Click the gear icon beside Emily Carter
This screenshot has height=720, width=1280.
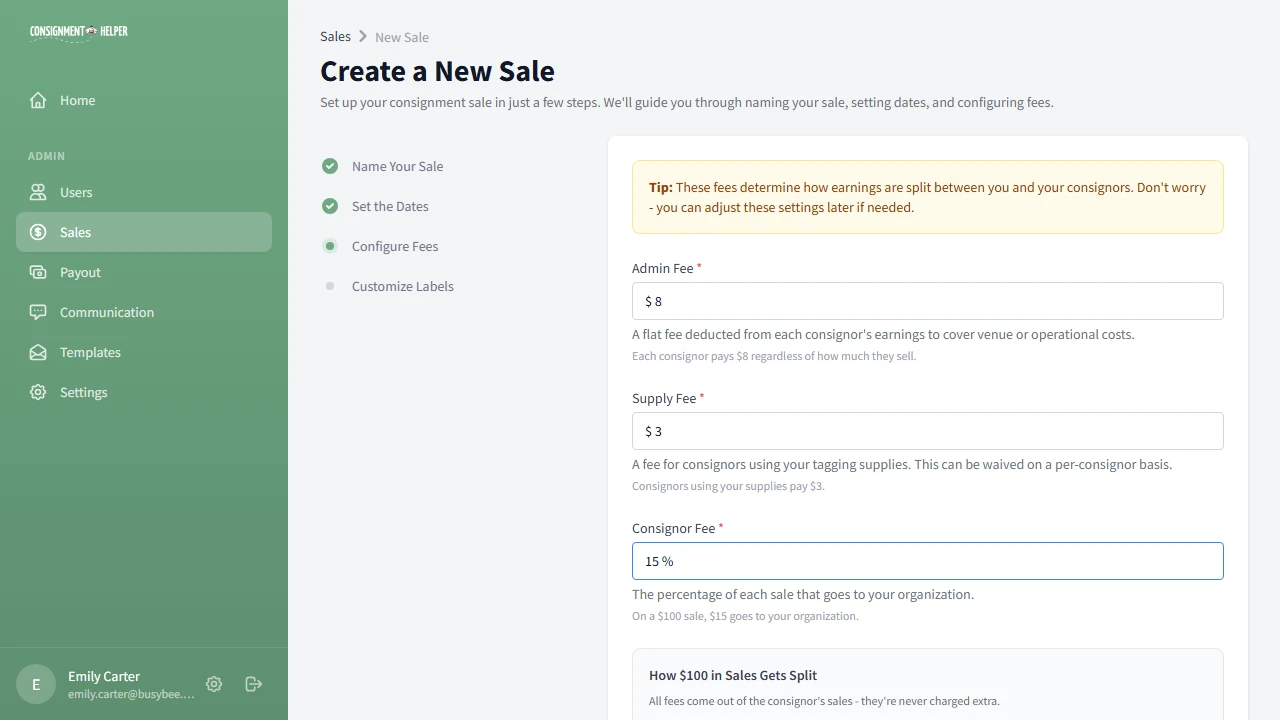pyautogui.click(x=213, y=684)
